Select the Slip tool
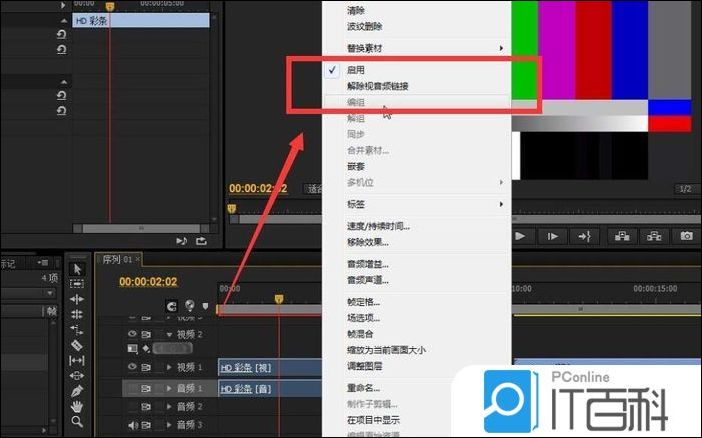702x438 pixels. click(x=77, y=361)
